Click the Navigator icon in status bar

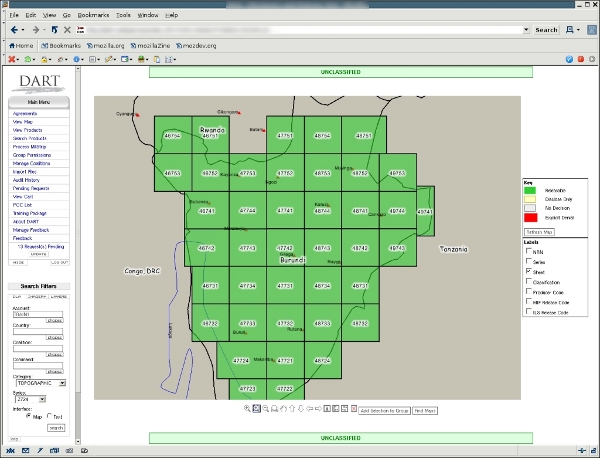(10, 451)
